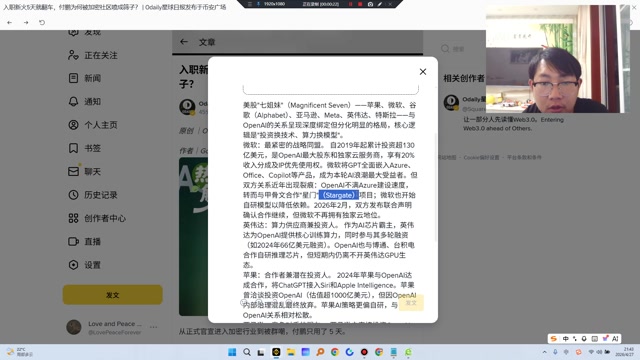The image size is (640, 360).
Task: Click the empty text box atop the dialog
Action: pos(331,89)
